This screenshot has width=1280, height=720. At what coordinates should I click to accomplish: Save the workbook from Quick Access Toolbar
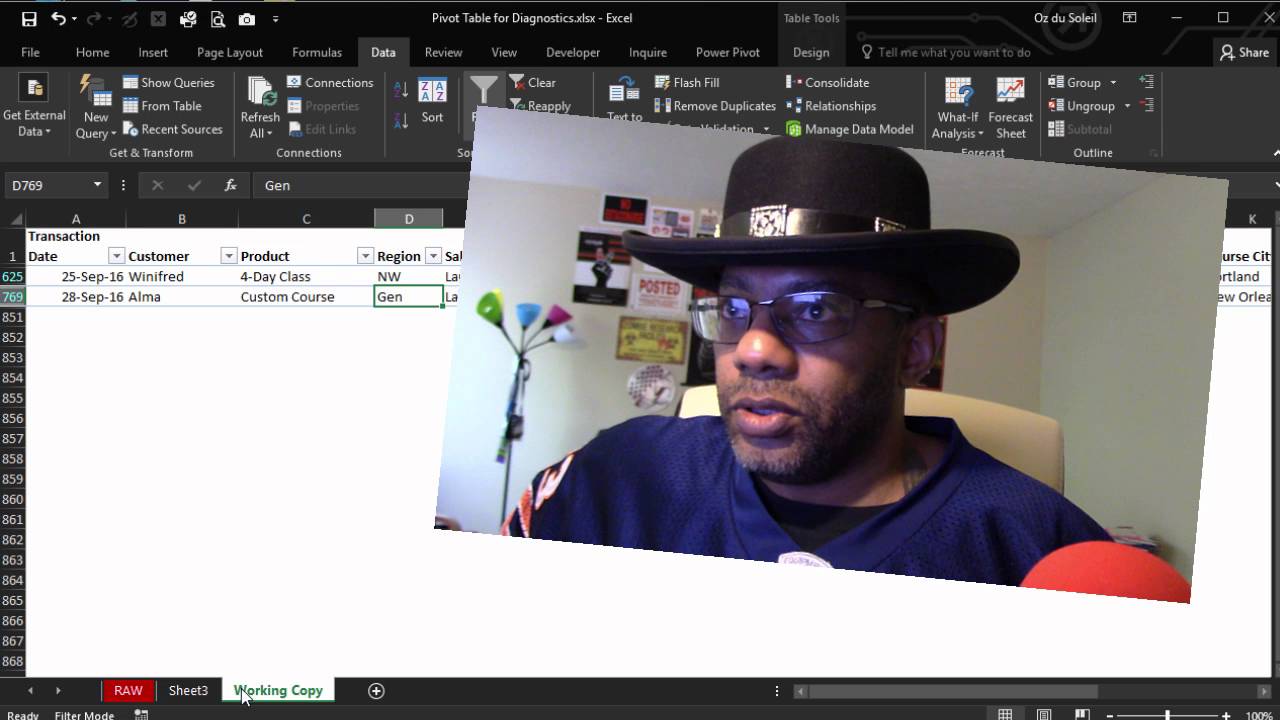[29, 18]
